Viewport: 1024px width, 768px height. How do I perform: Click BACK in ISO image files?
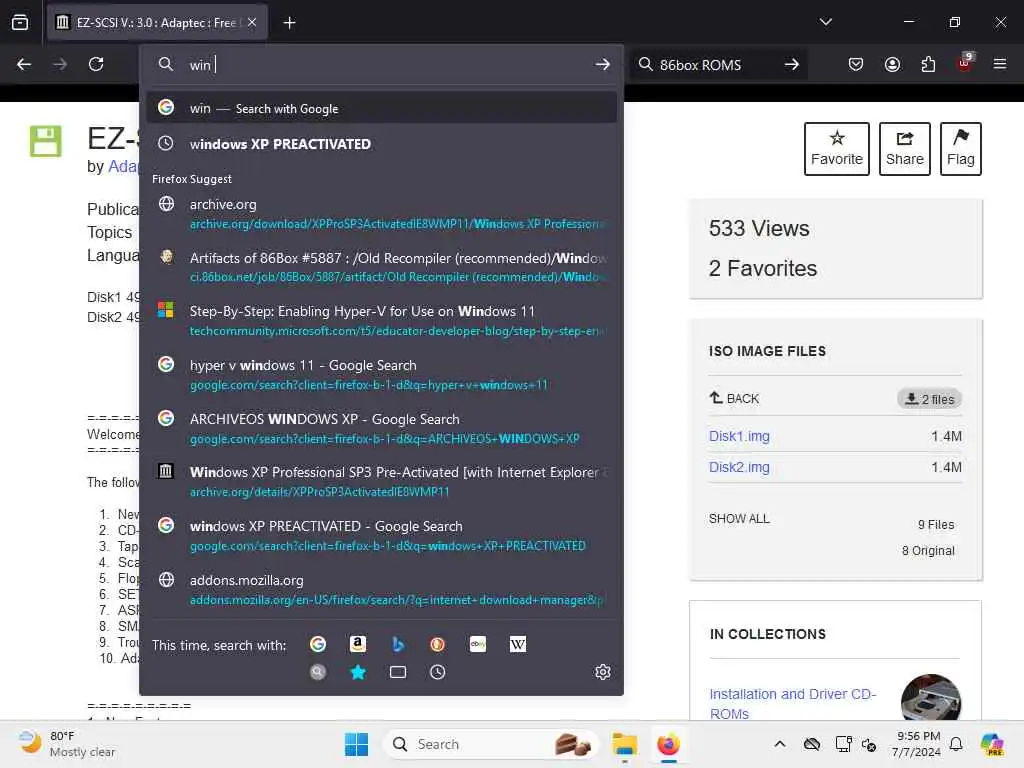[x=734, y=398]
